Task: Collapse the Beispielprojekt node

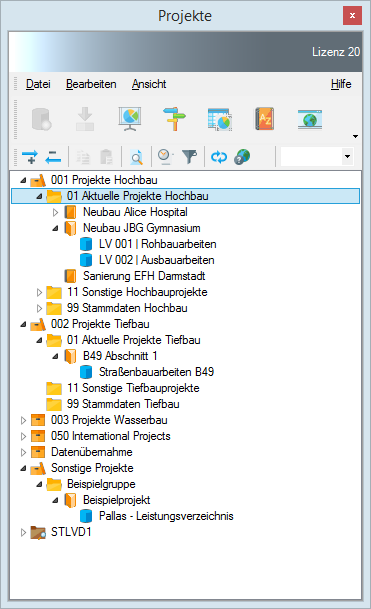Action: click(x=55, y=500)
